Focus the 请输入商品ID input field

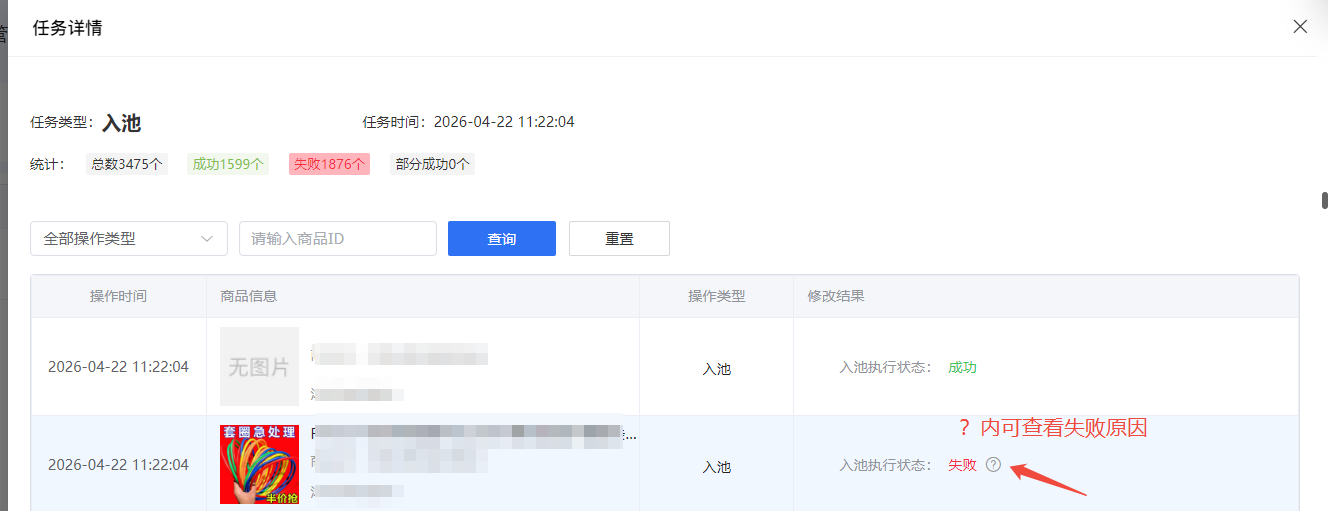tap(337, 239)
